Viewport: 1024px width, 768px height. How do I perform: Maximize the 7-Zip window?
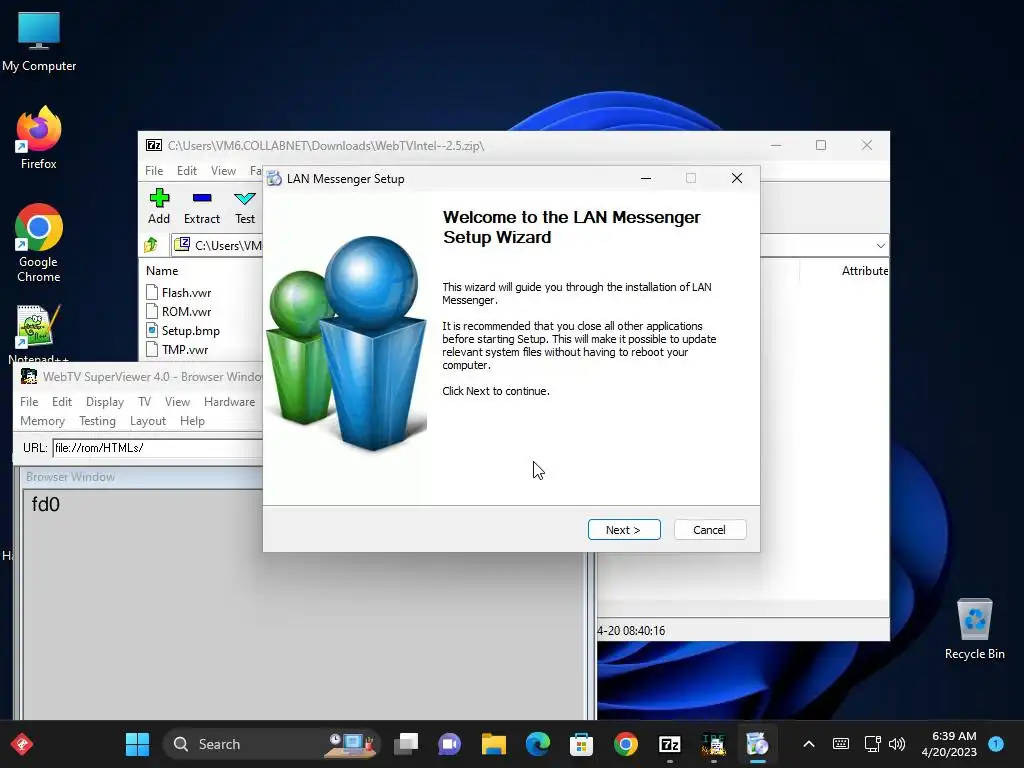pos(821,145)
